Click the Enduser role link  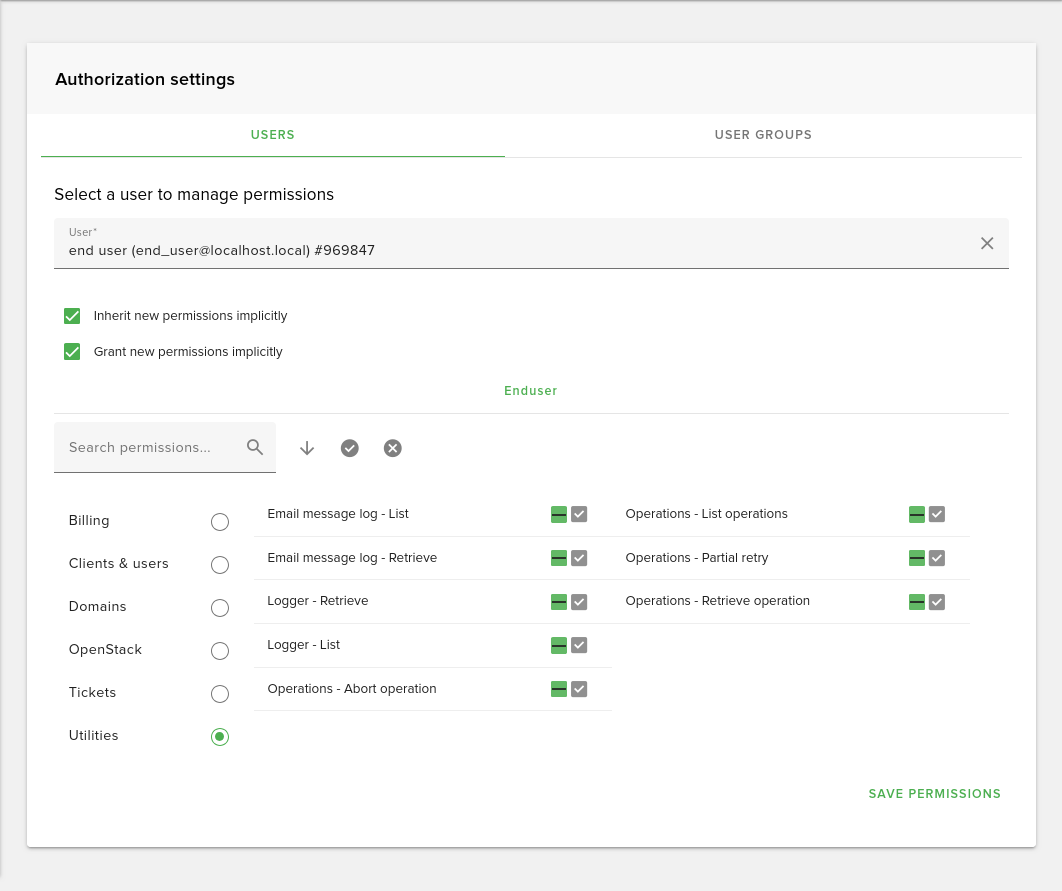(530, 391)
